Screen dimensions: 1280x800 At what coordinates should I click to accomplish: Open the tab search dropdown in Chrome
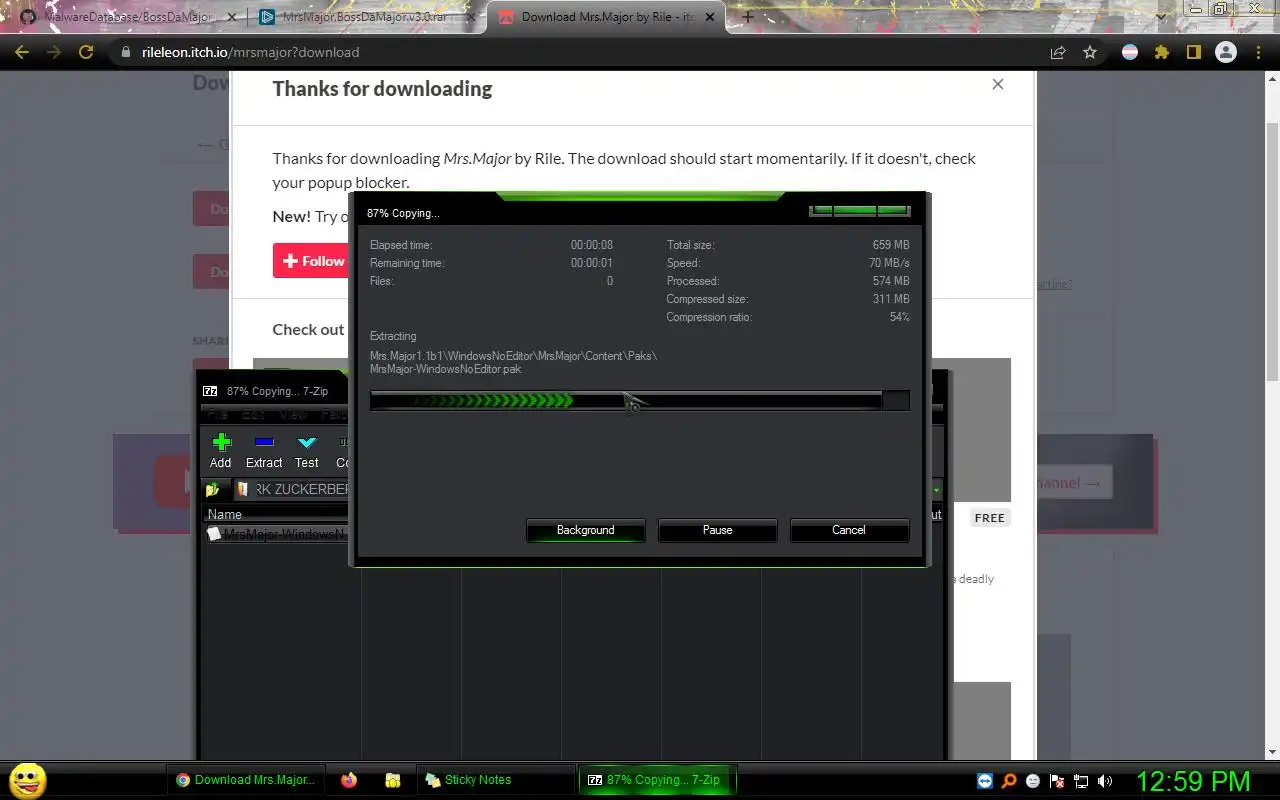coord(1162,17)
